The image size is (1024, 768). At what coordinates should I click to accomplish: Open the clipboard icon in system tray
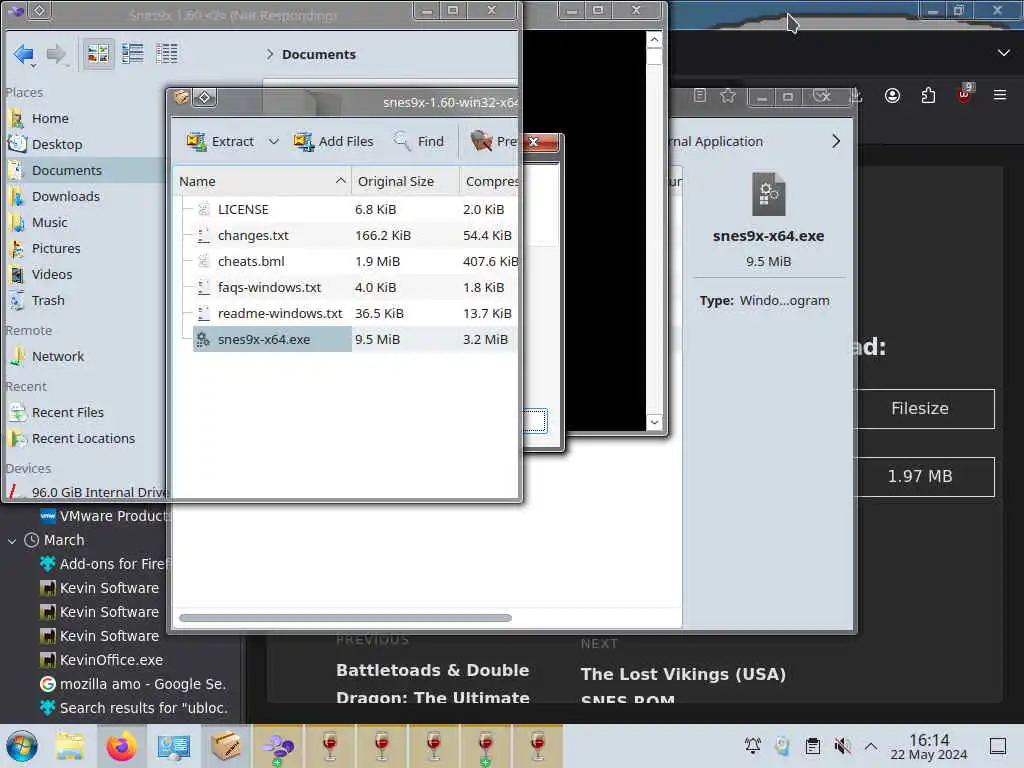[812, 746]
